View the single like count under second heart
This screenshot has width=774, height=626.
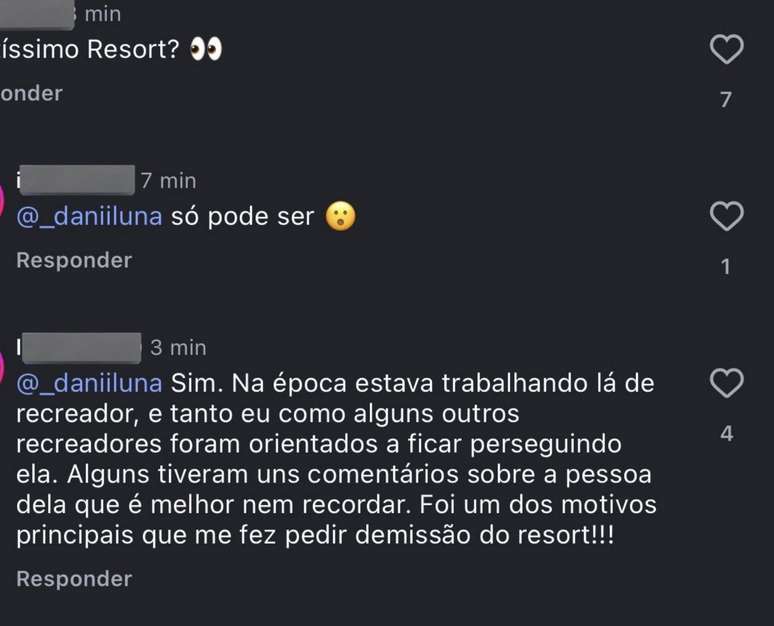click(x=726, y=267)
